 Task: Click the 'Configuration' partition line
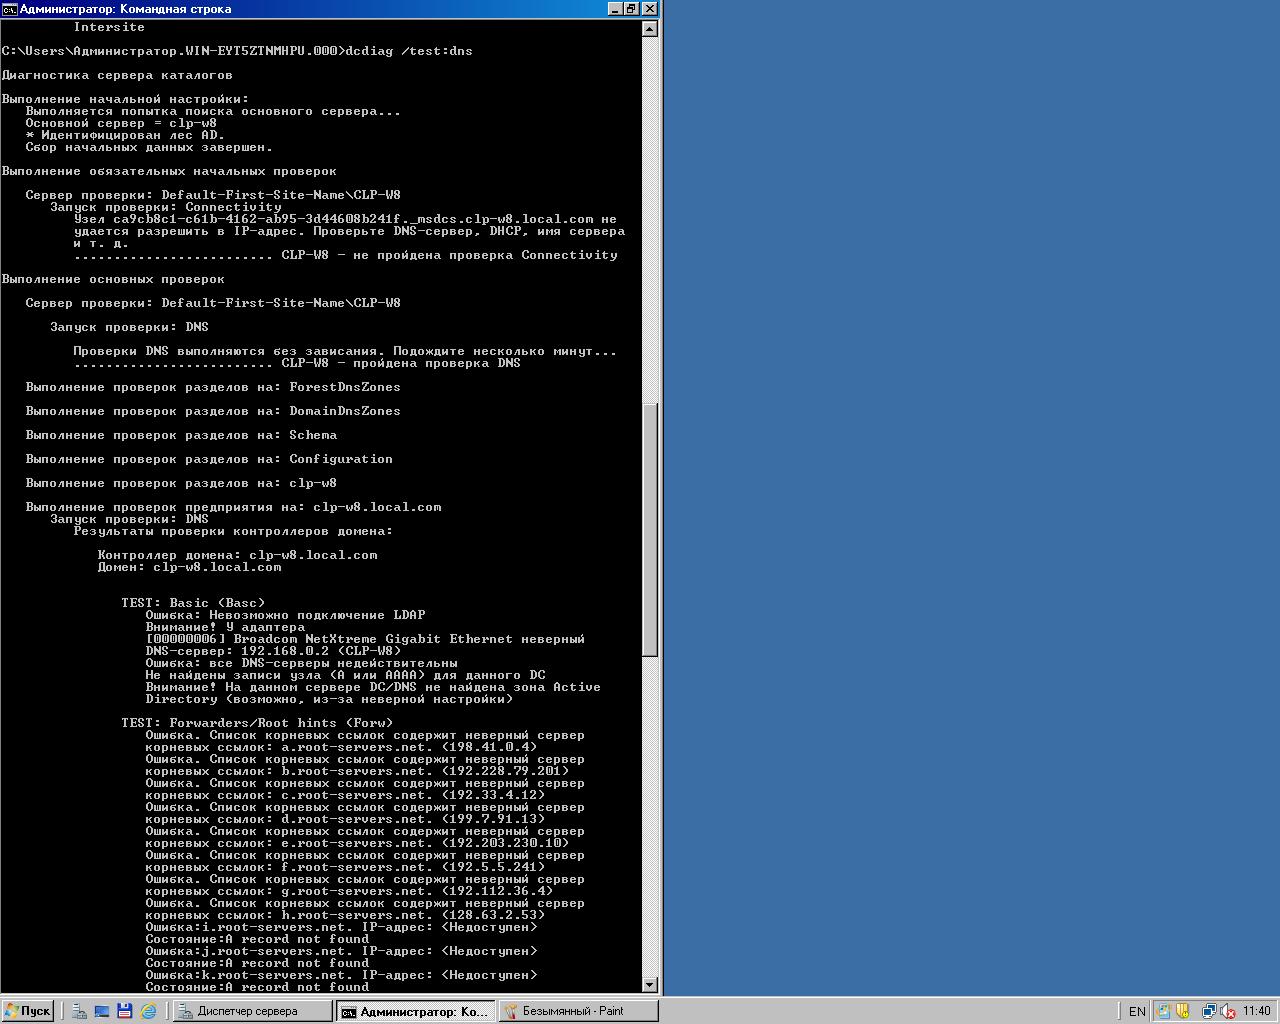[x=209, y=459]
